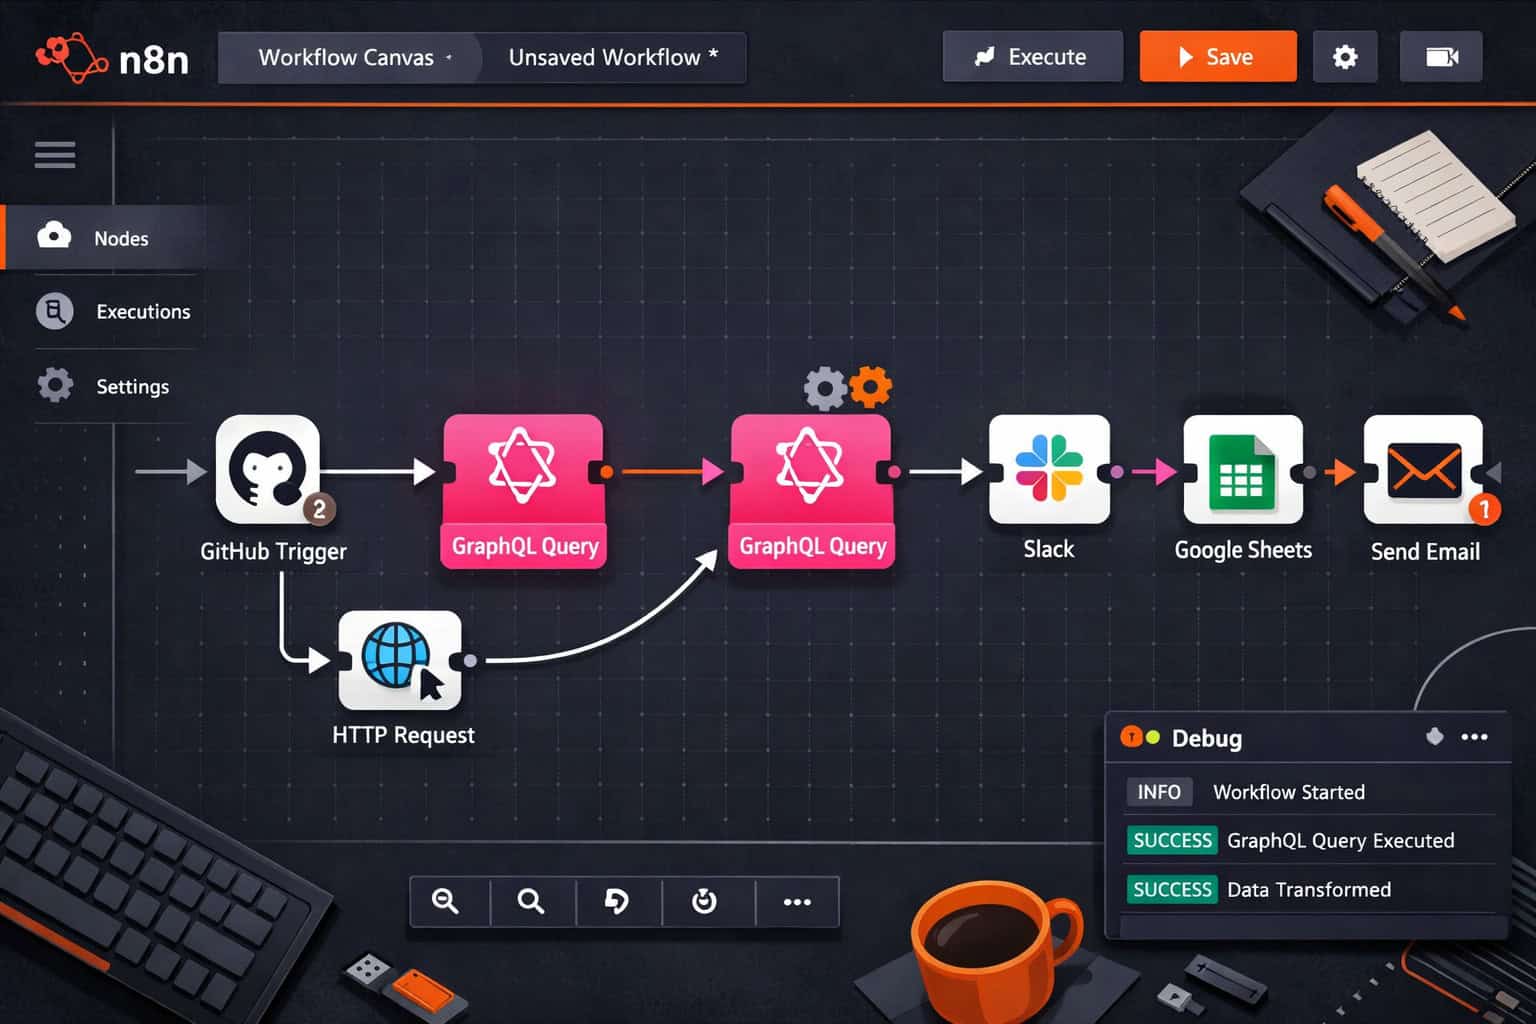Click the badge 1 on Send Email

point(1484,509)
